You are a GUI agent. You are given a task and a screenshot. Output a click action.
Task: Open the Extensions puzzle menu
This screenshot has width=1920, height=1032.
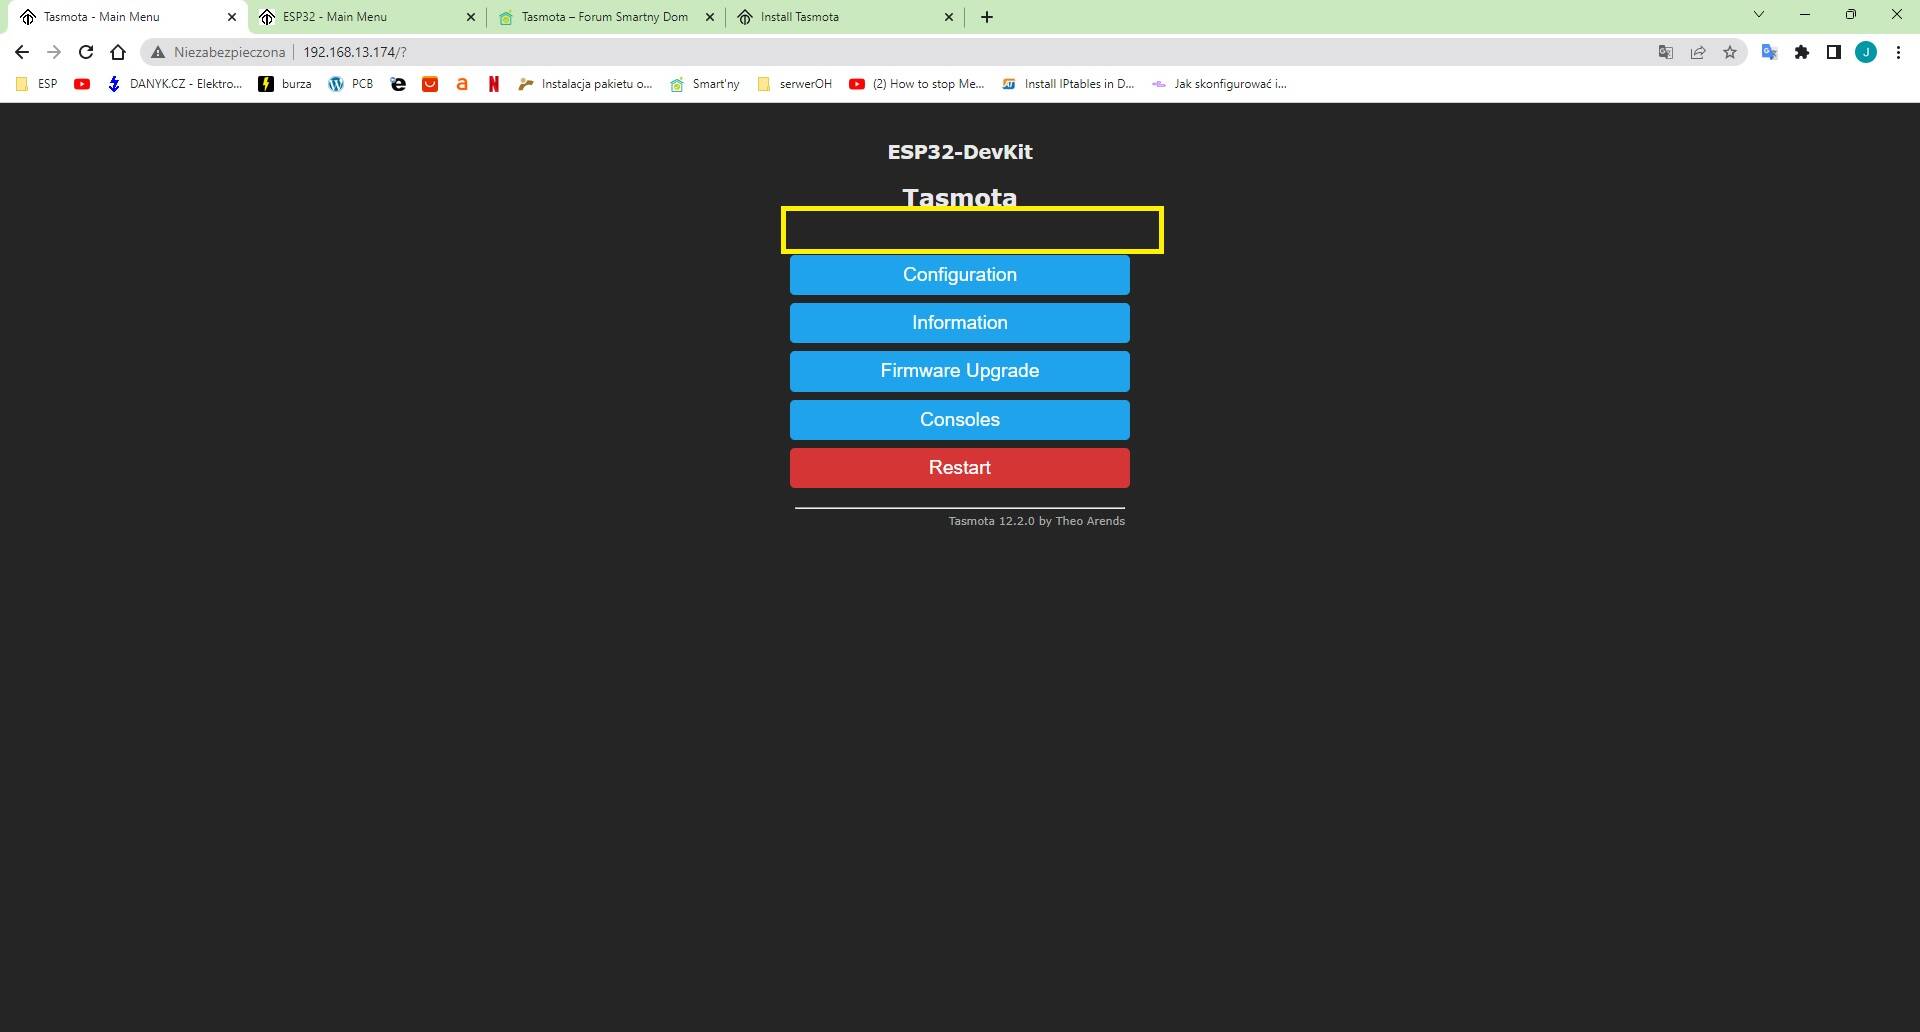point(1802,52)
